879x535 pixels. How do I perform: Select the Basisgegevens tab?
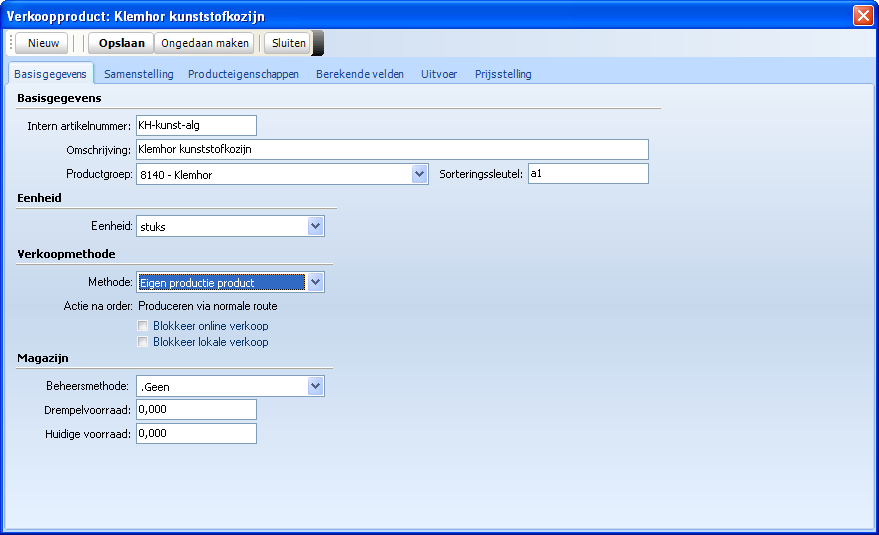pyautogui.click(x=50, y=74)
